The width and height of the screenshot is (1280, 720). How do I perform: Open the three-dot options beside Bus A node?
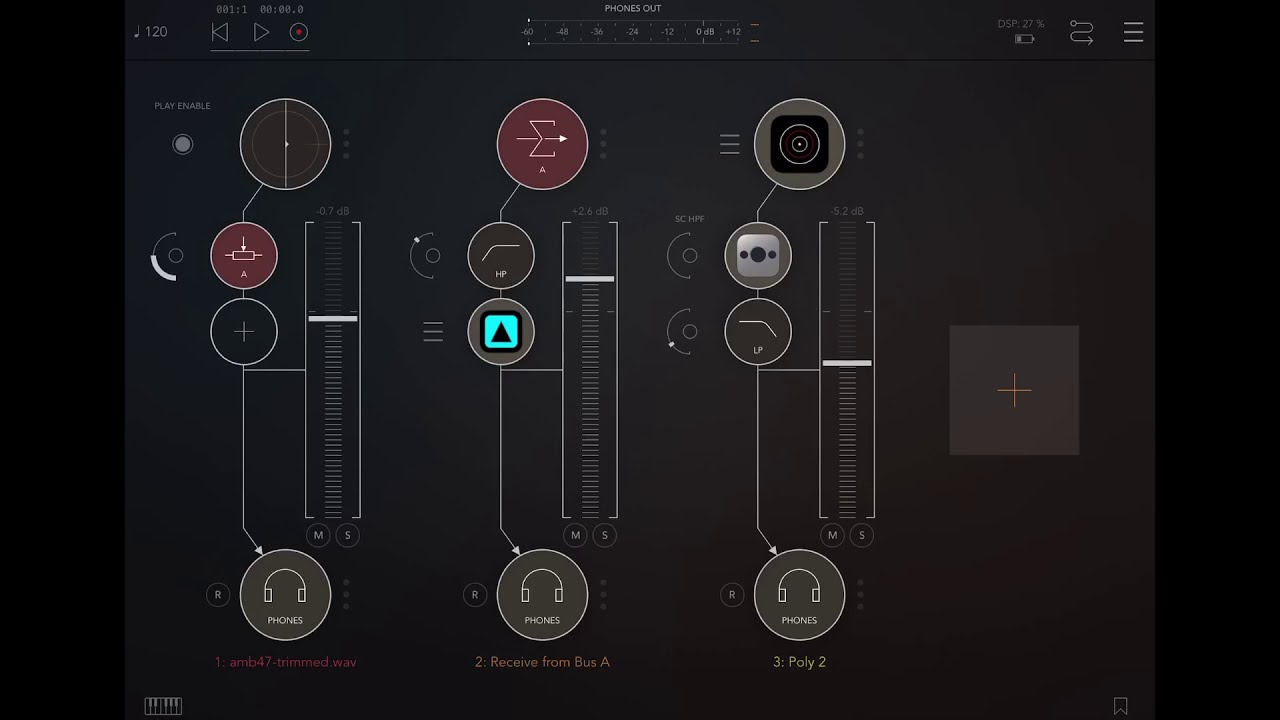coord(603,144)
